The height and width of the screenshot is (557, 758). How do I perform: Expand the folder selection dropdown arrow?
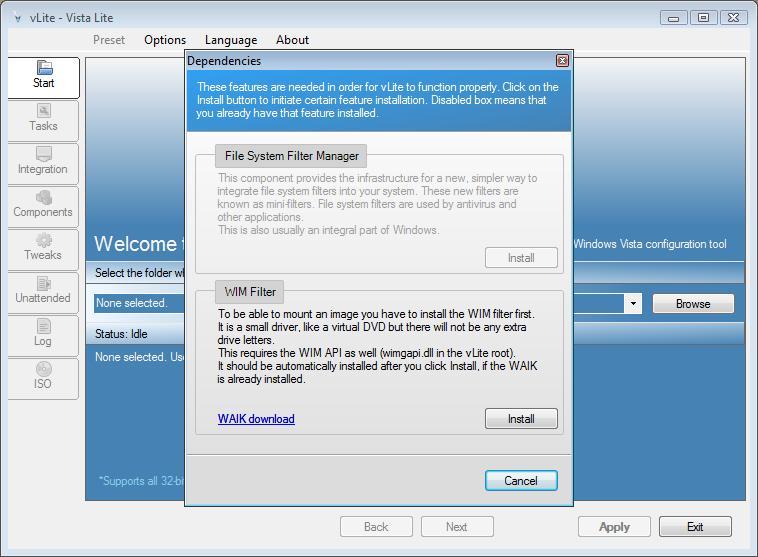point(633,304)
